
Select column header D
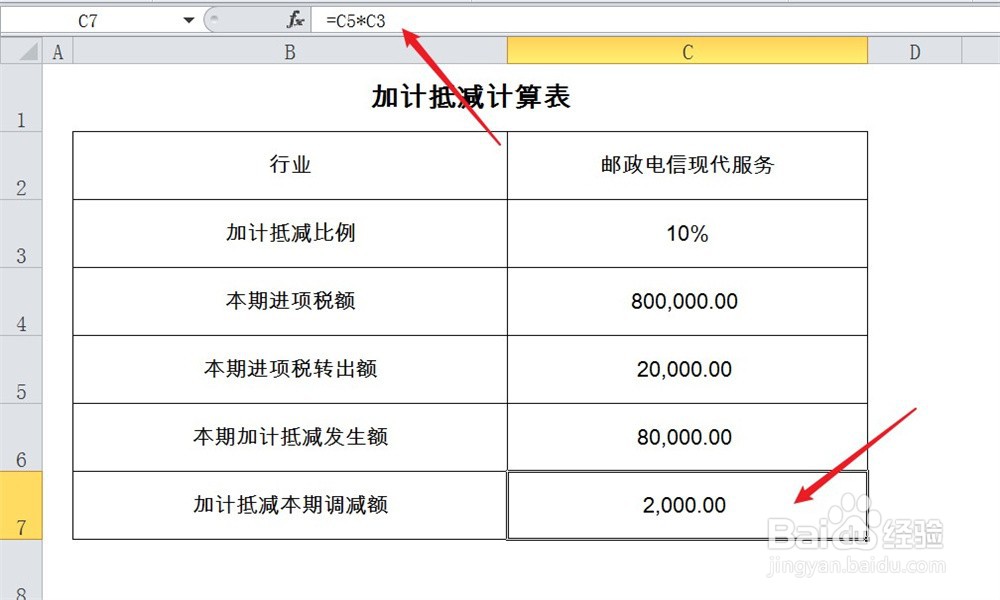coord(914,50)
